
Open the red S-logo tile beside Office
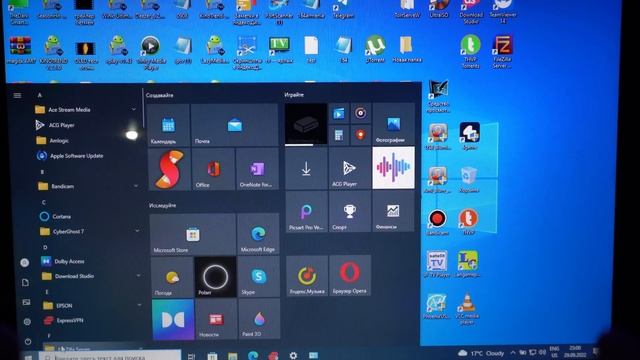tap(169, 169)
